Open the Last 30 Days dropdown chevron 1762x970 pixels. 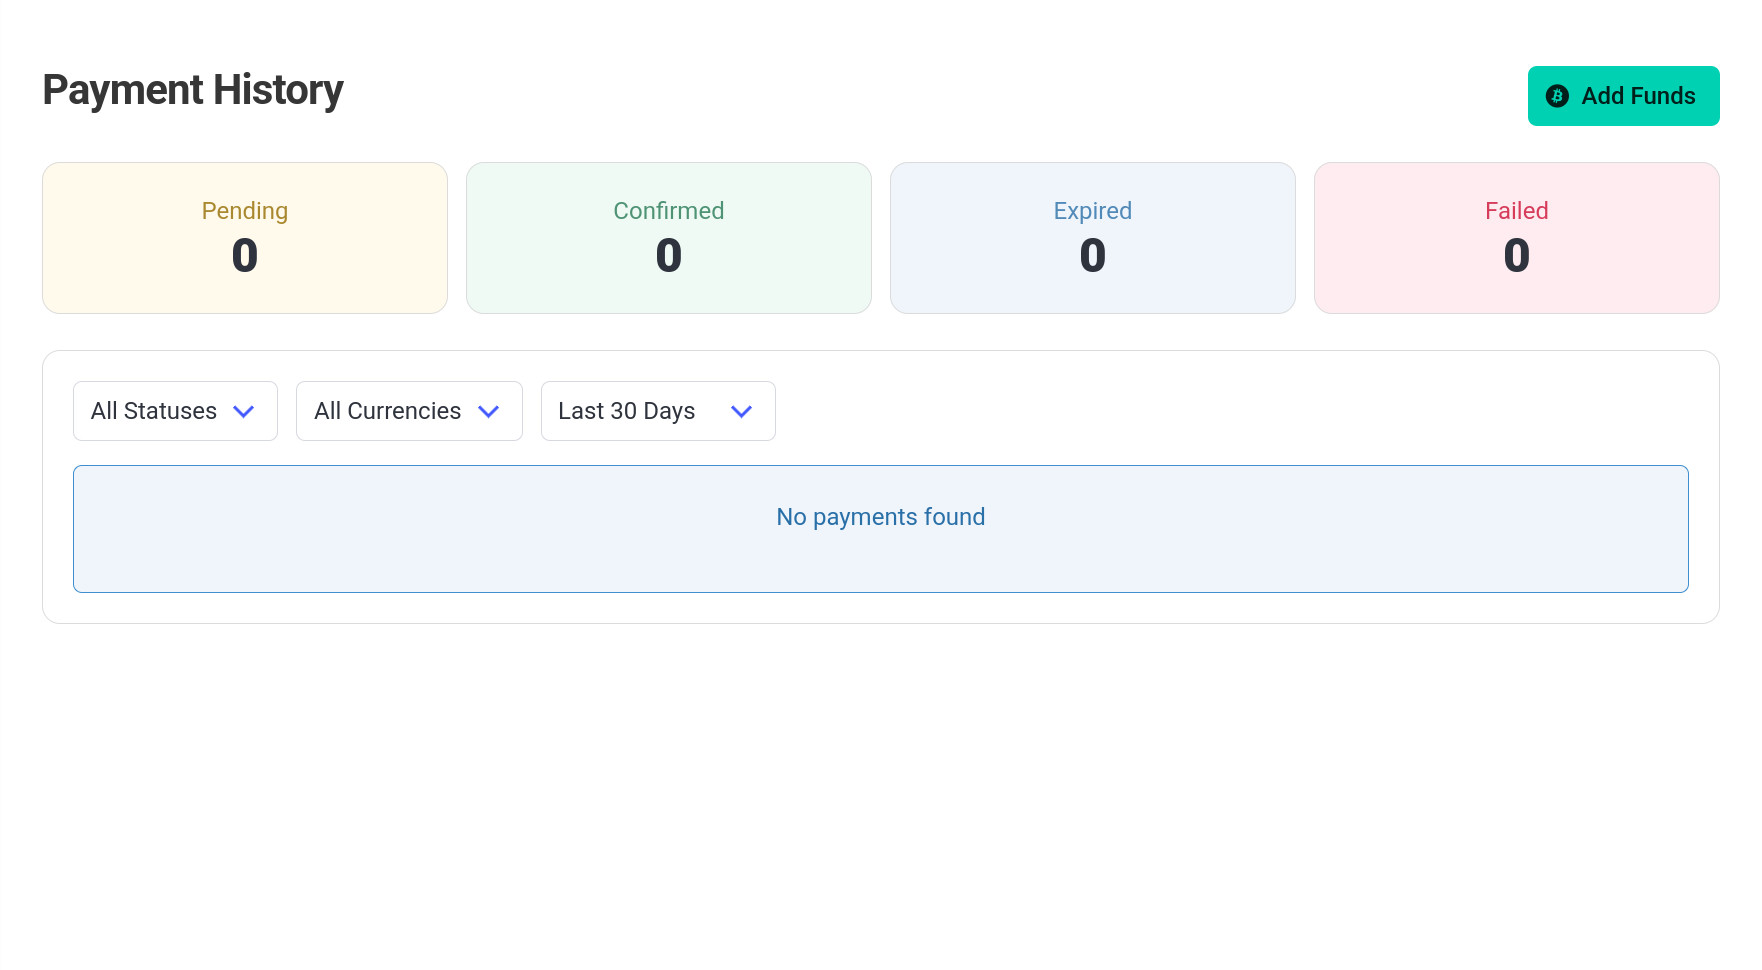[741, 411]
